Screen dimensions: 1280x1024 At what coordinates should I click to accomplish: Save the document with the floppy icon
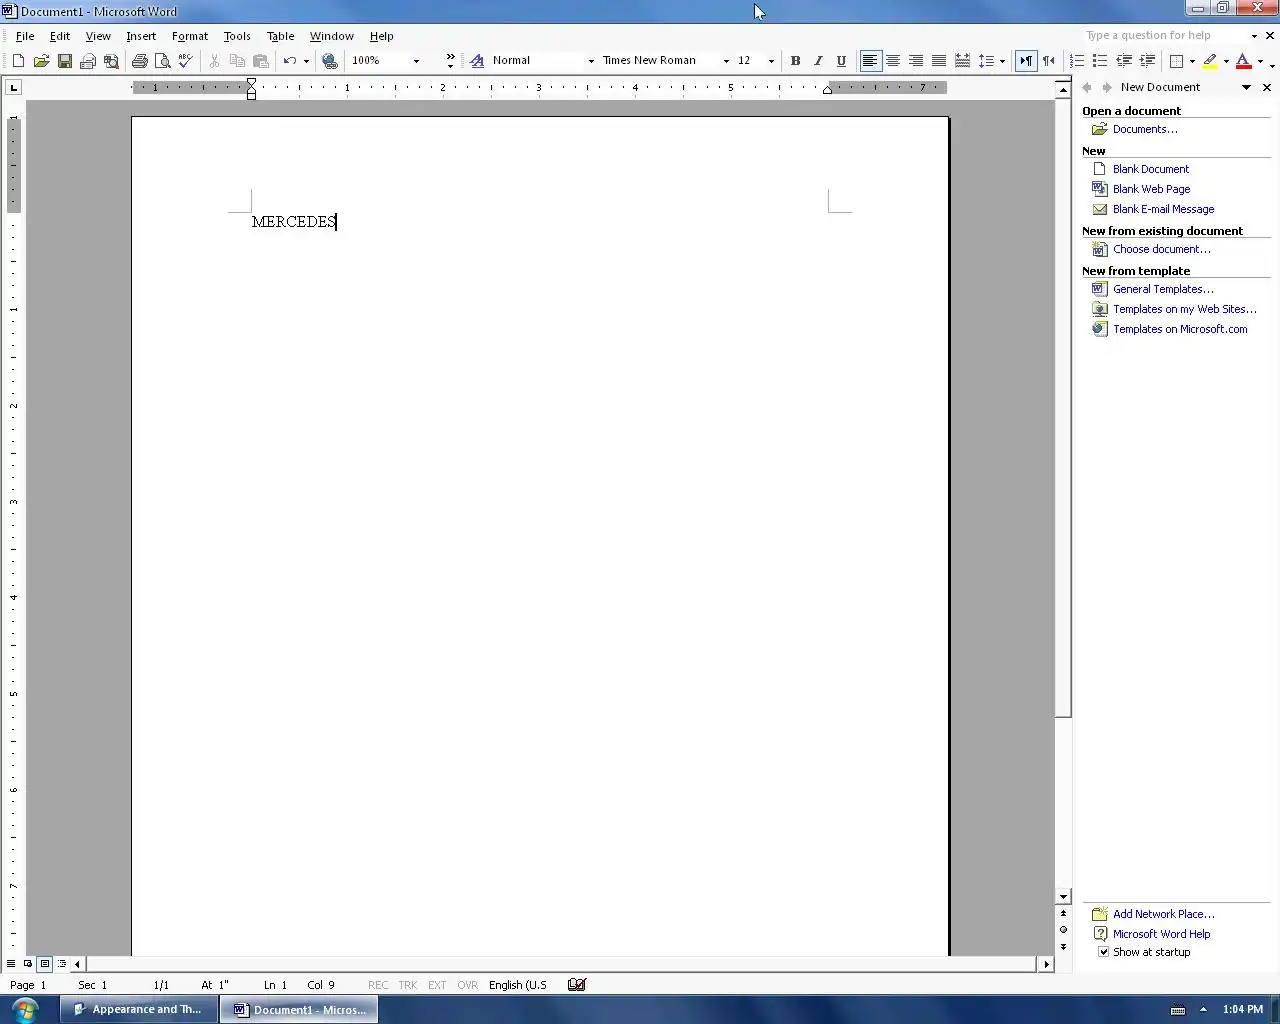65,61
